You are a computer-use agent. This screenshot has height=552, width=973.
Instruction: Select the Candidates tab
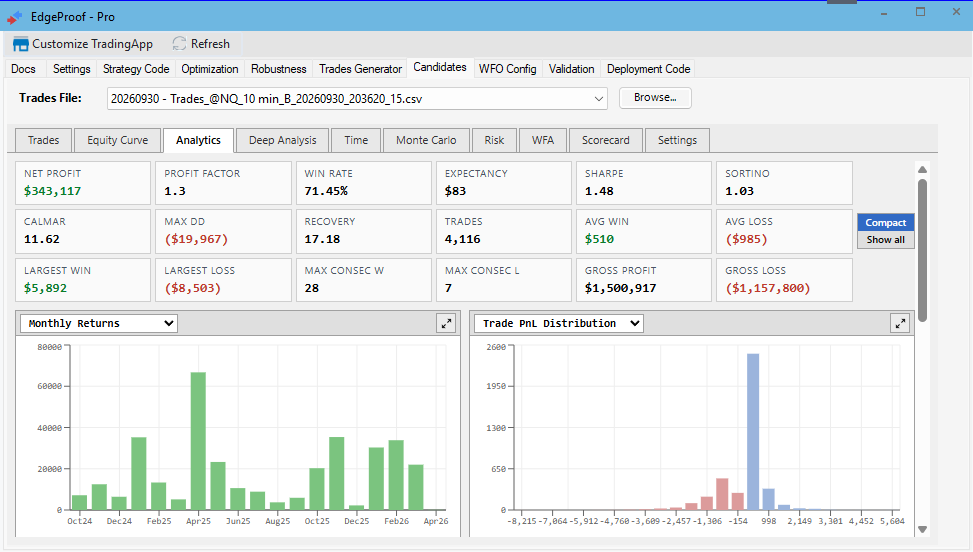click(x=440, y=67)
